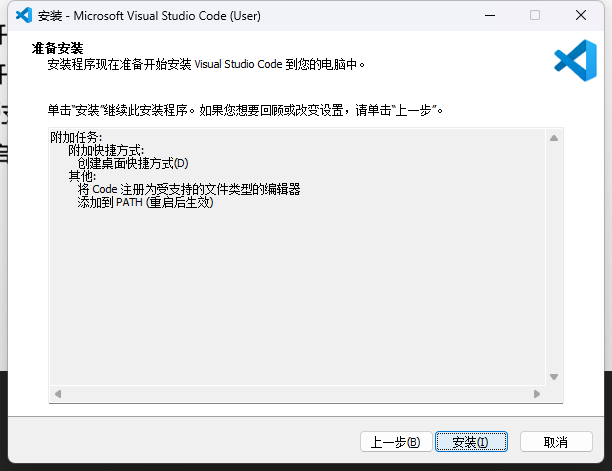Screen dimensions: 612x471
Task: Click the window title 安装 - Microsoft Visual Studio Code (User)
Action: (x=149, y=16)
